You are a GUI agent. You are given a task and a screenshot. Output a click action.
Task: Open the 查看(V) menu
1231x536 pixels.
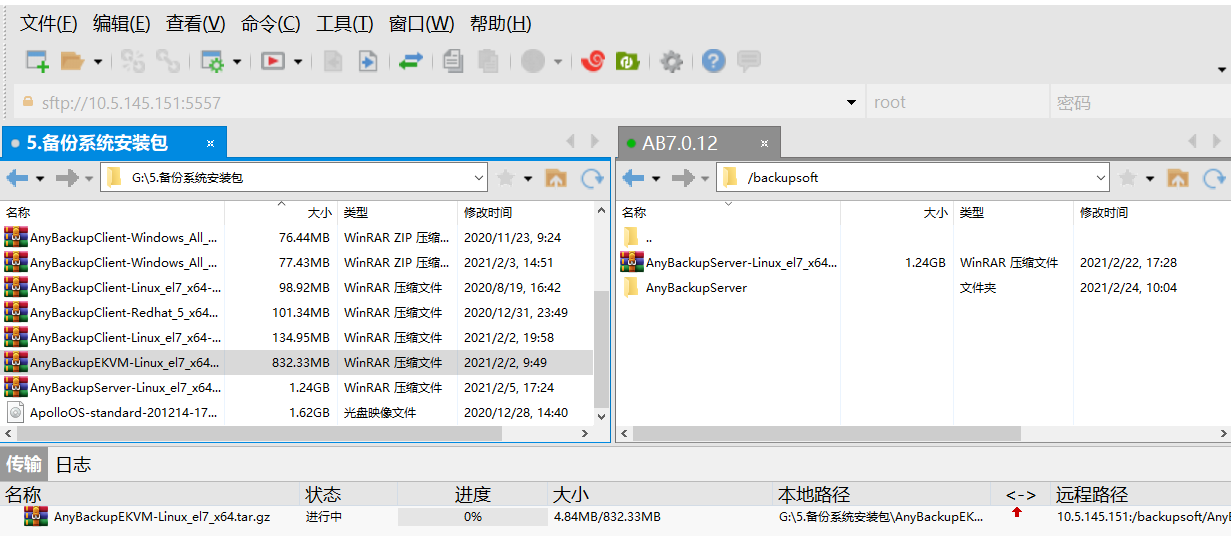[x=196, y=24]
